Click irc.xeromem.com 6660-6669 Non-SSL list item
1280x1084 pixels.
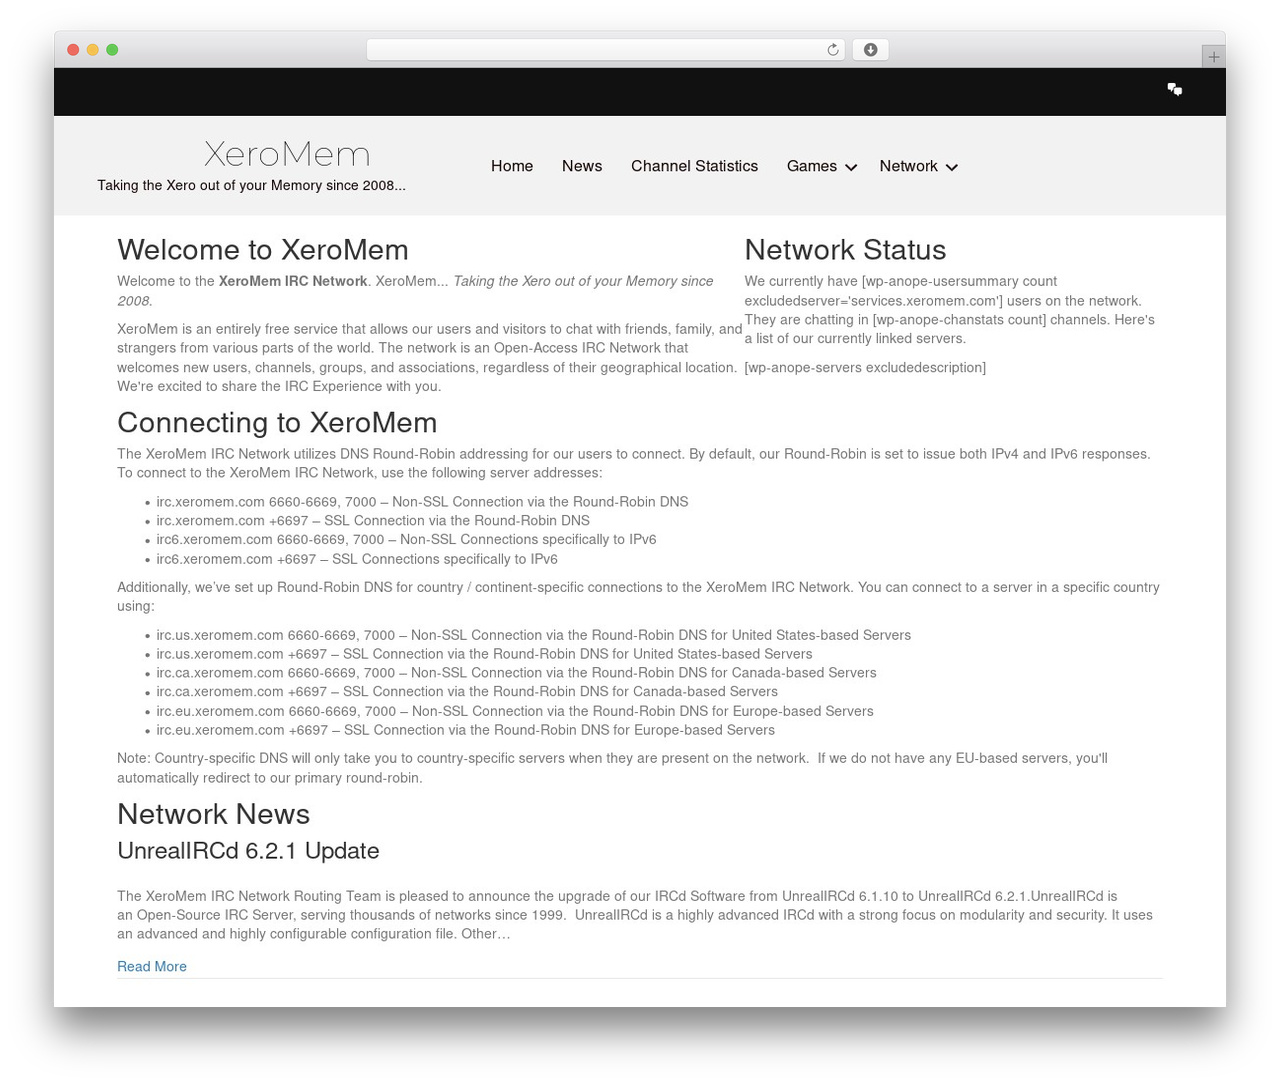click(422, 502)
